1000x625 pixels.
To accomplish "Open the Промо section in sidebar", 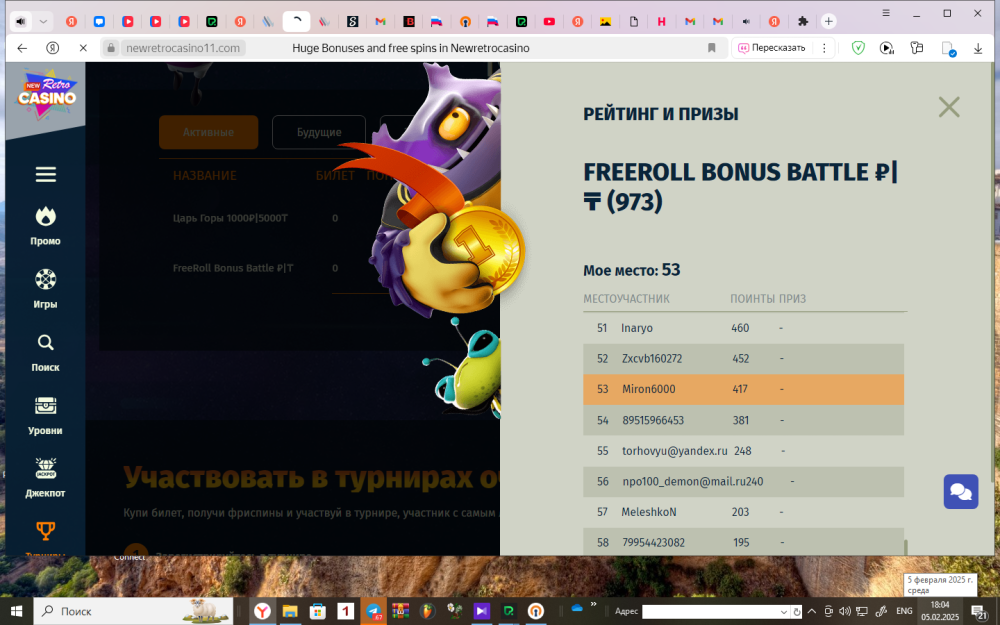I will click(x=45, y=224).
